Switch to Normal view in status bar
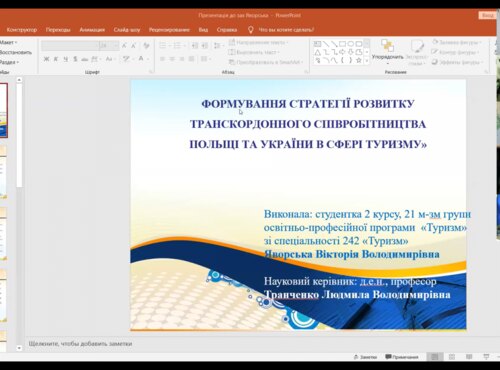The height and width of the screenshot is (370, 500). pos(435,357)
